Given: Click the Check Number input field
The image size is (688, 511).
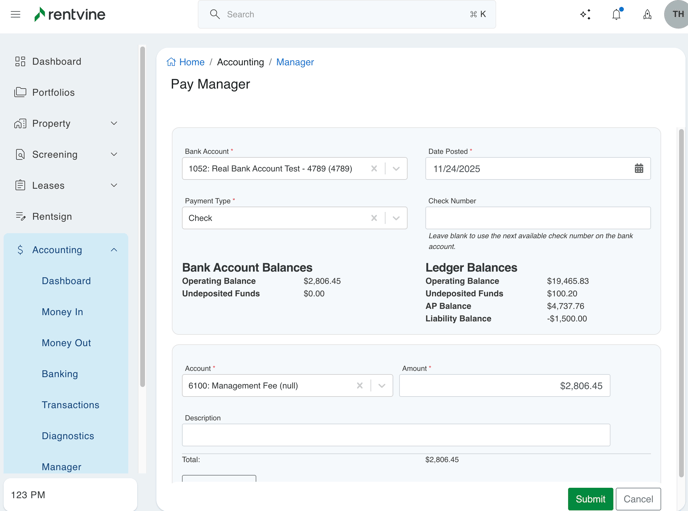Looking at the screenshot, I should coord(537,218).
